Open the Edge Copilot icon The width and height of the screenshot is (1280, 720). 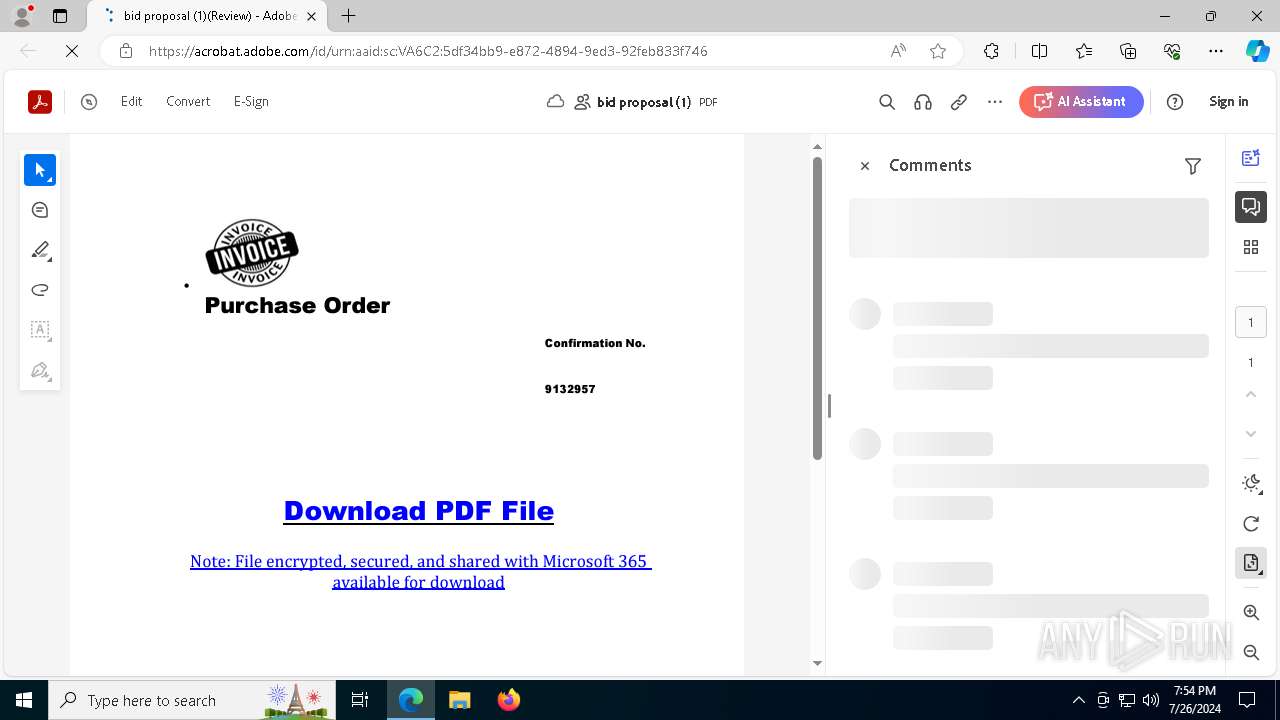coord(1258,51)
